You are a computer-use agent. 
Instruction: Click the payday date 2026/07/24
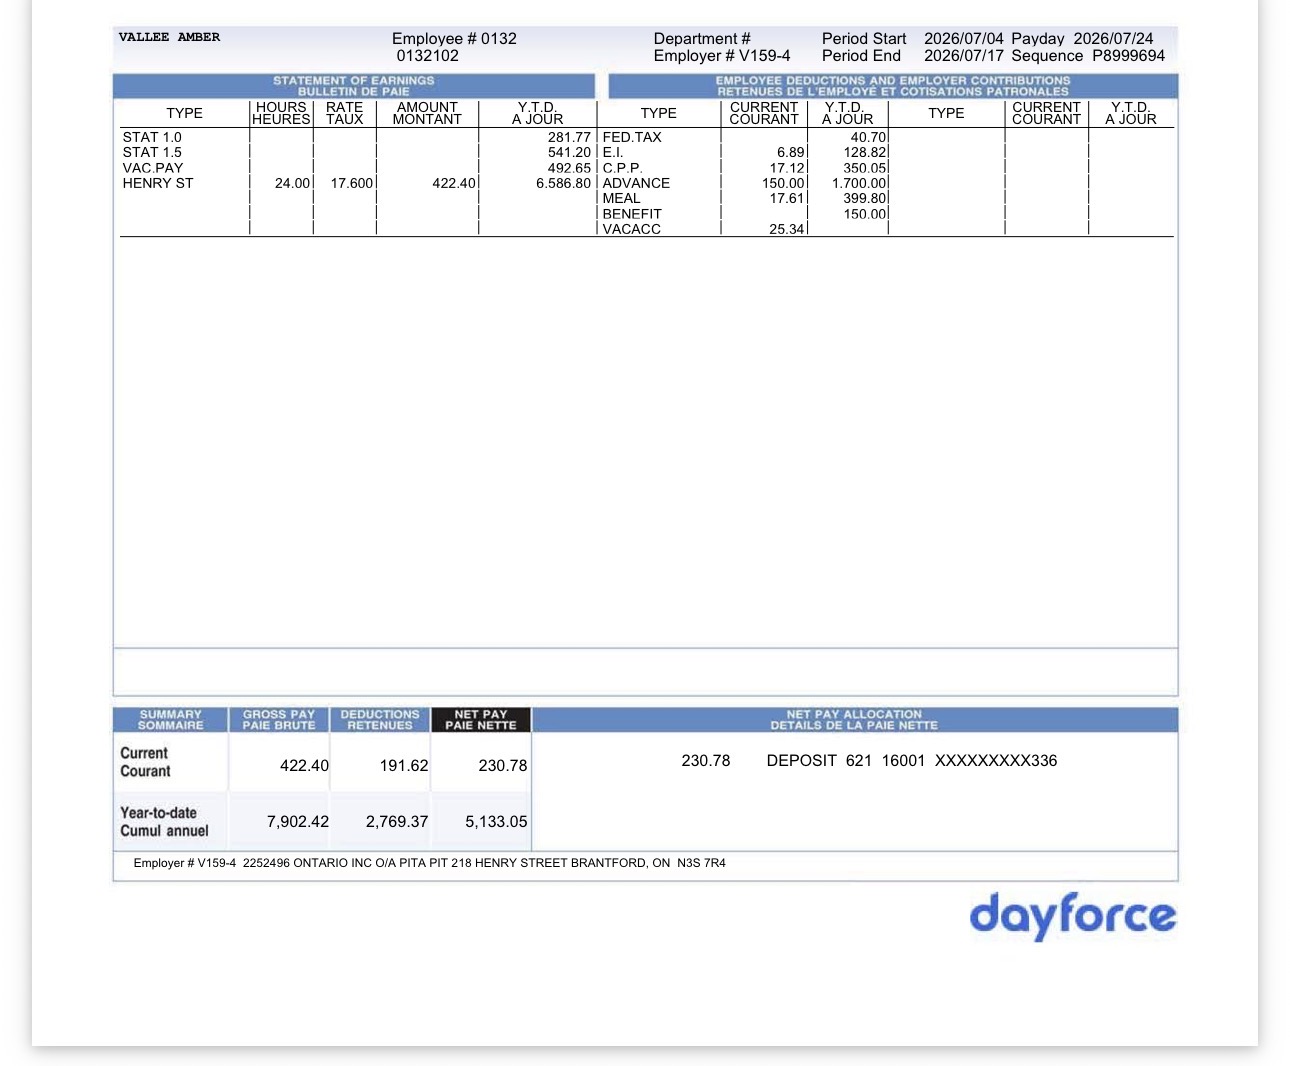1113,38
